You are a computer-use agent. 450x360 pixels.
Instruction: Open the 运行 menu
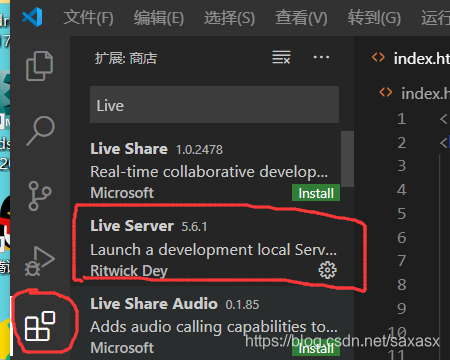pos(435,18)
